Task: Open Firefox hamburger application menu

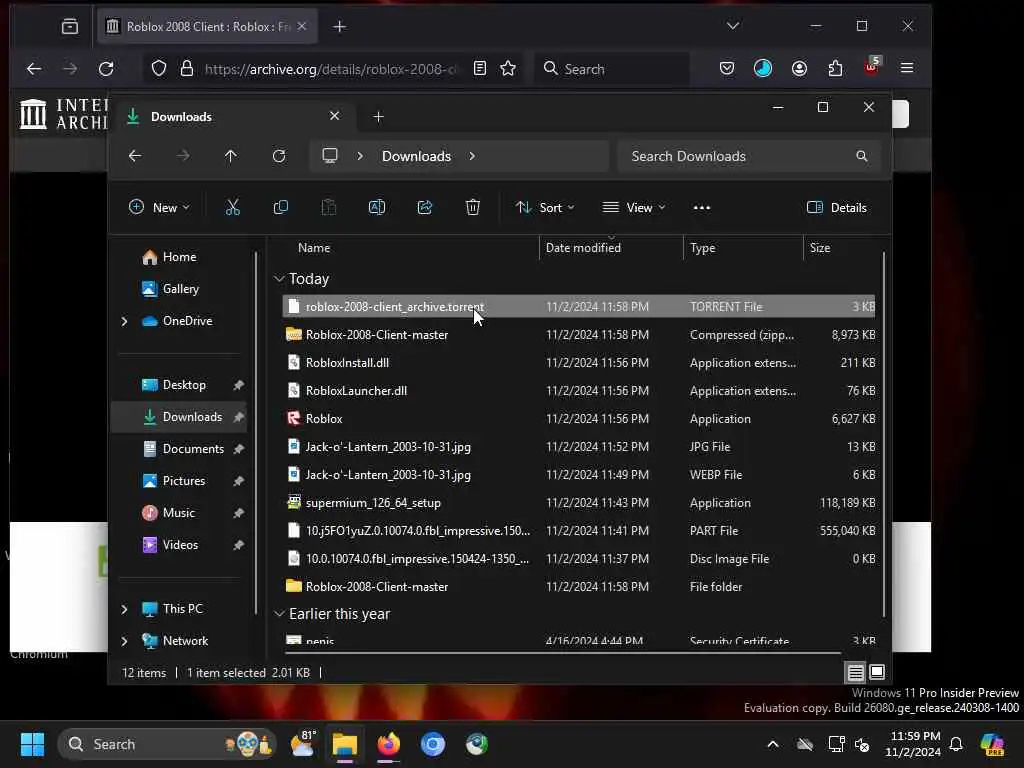Action: 907,69
